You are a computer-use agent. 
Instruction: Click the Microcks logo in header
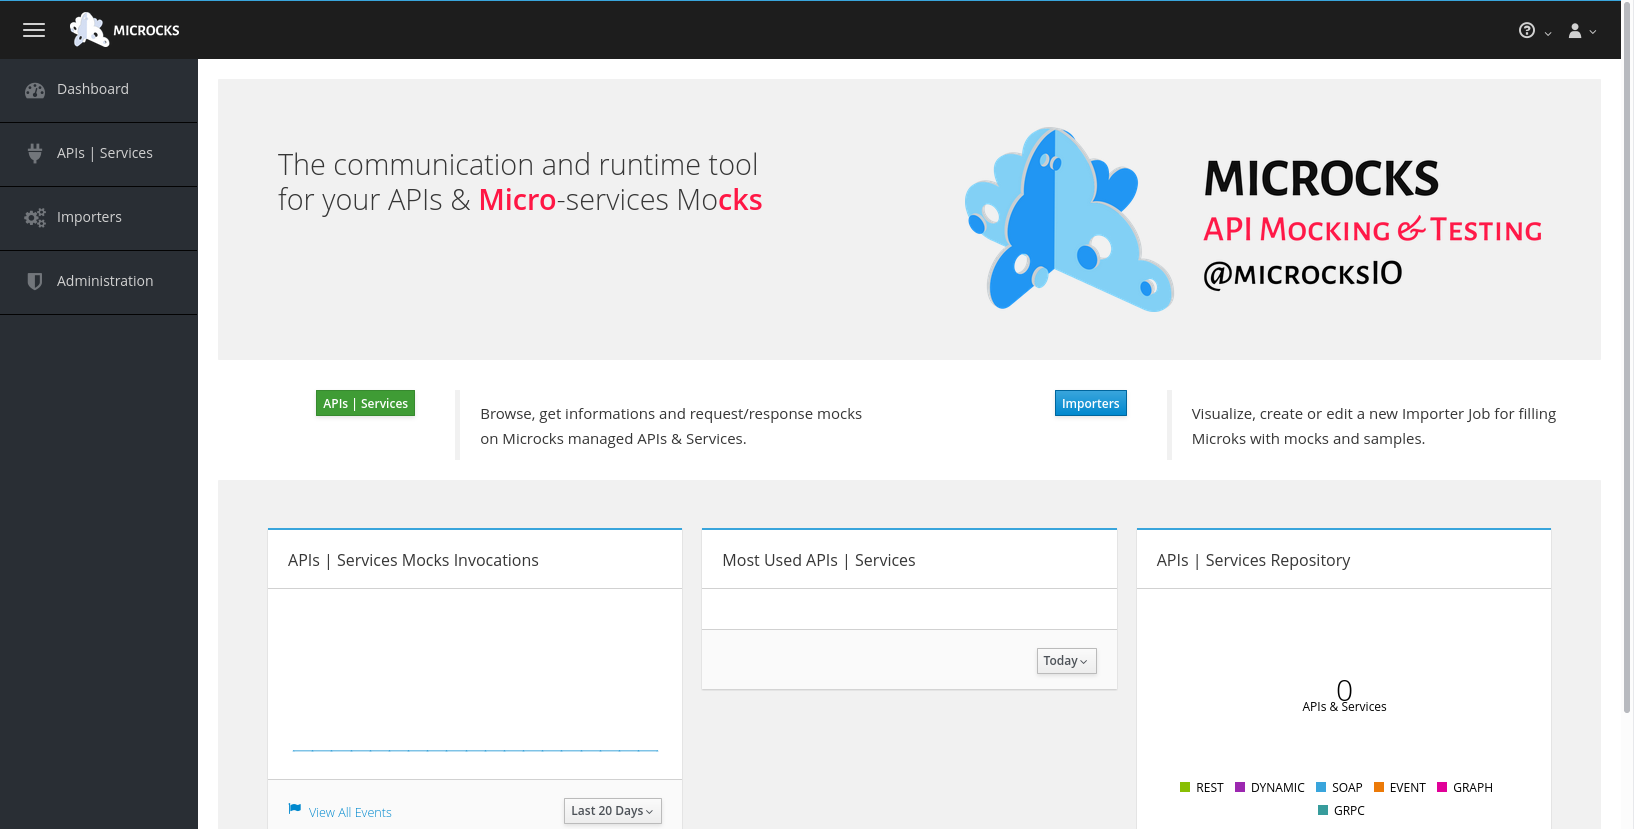(125, 30)
